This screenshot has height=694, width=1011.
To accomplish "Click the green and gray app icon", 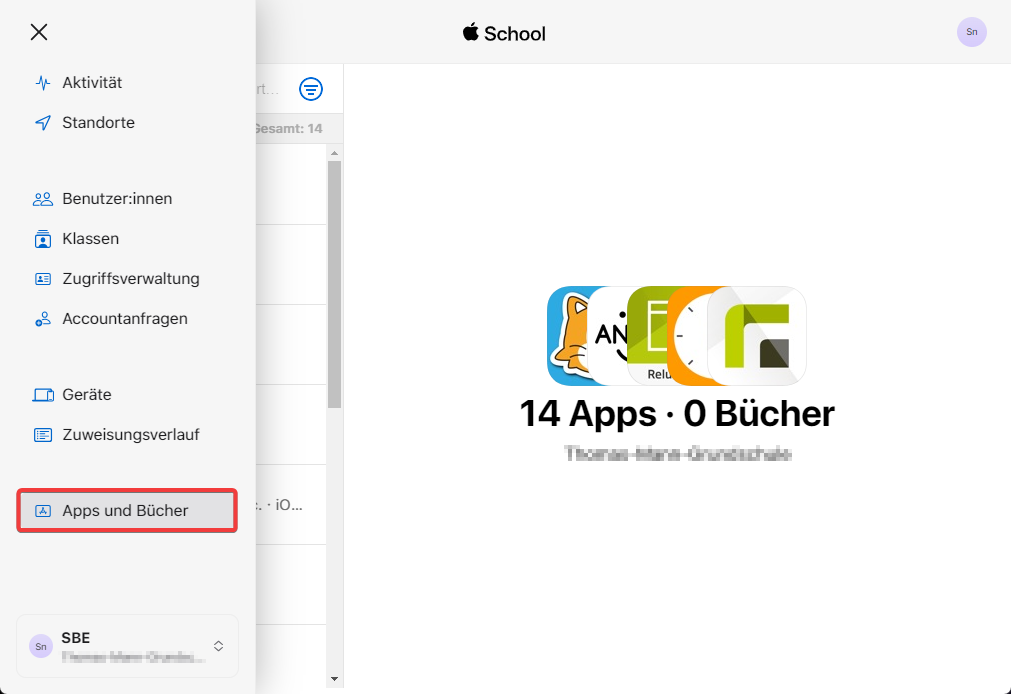I will [x=757, y=336].
